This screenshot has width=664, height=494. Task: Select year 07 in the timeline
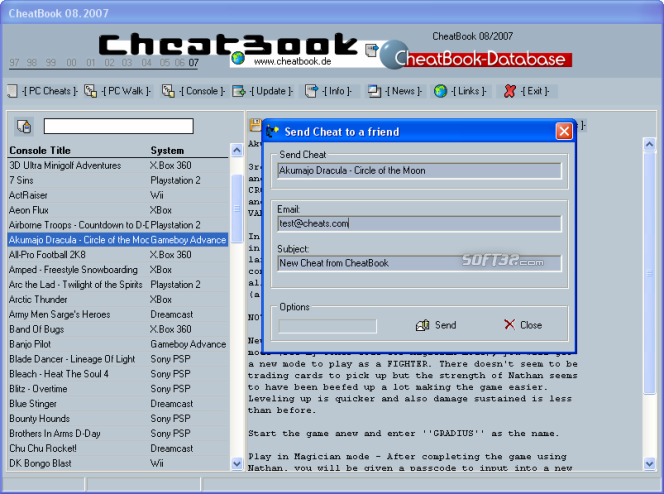coord(194,63)
